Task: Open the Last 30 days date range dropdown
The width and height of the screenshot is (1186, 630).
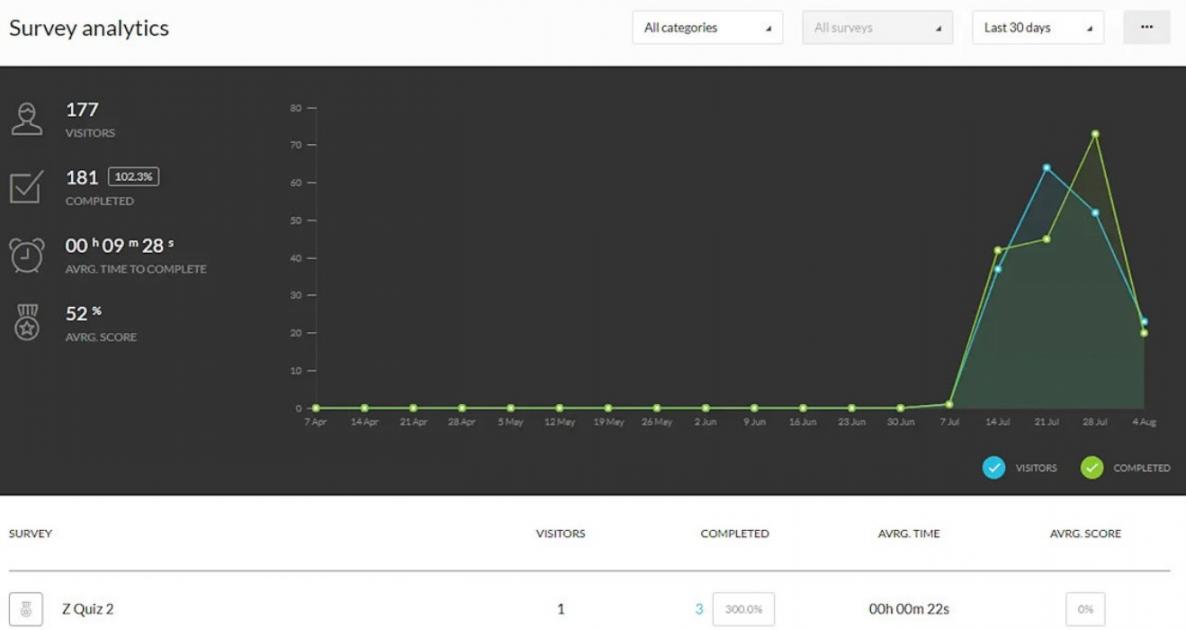Action: (x=1037, y=28)
